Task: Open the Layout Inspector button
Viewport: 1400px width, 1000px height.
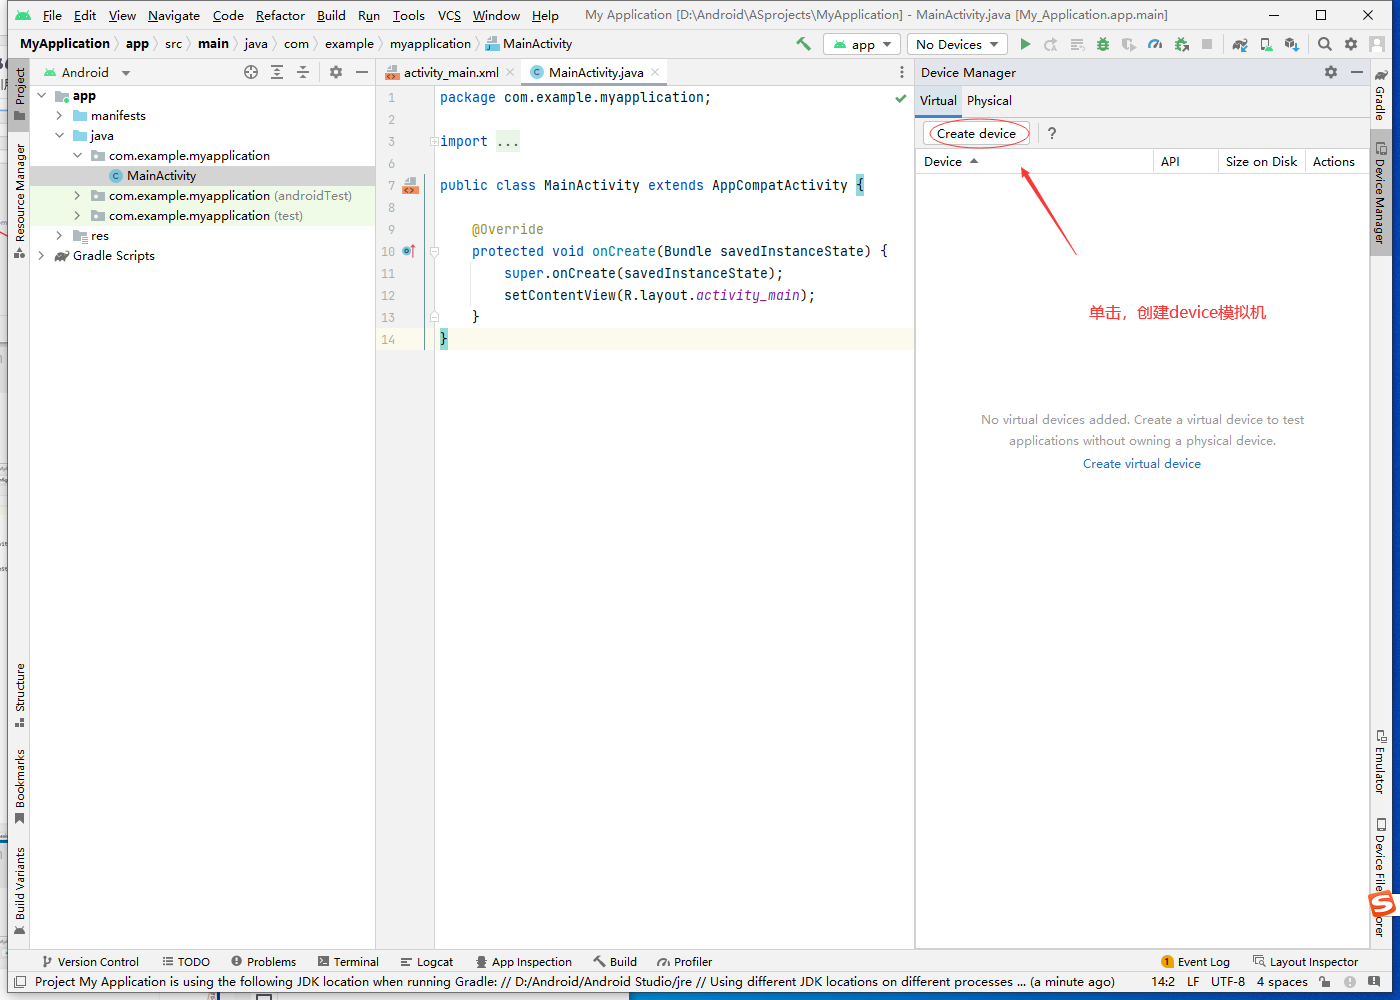Action: (1305, 962)
